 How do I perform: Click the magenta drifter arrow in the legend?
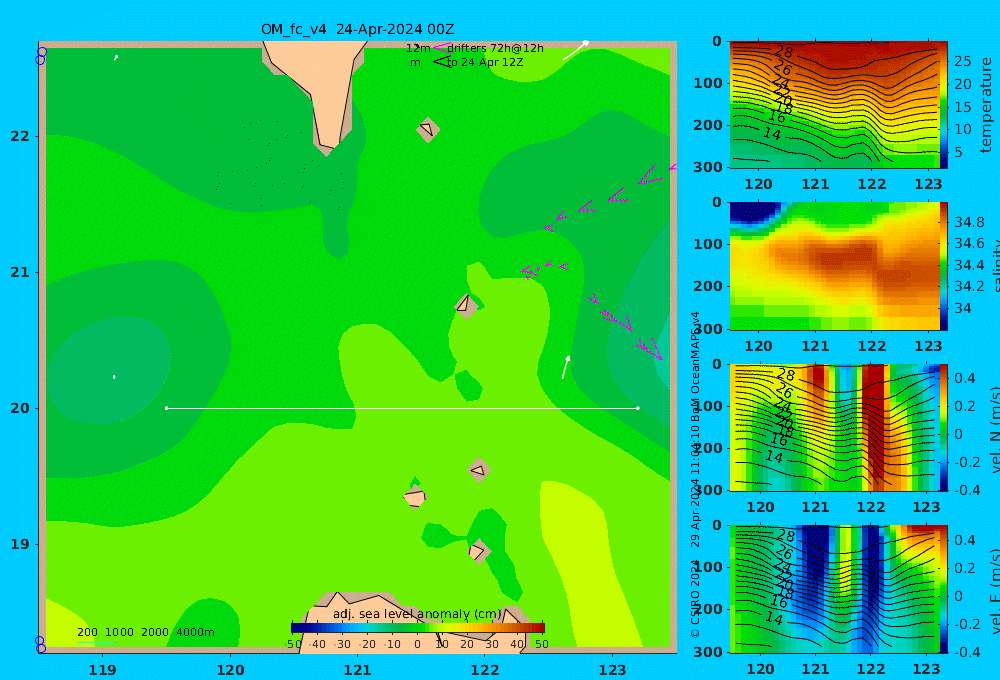[441, 48]
